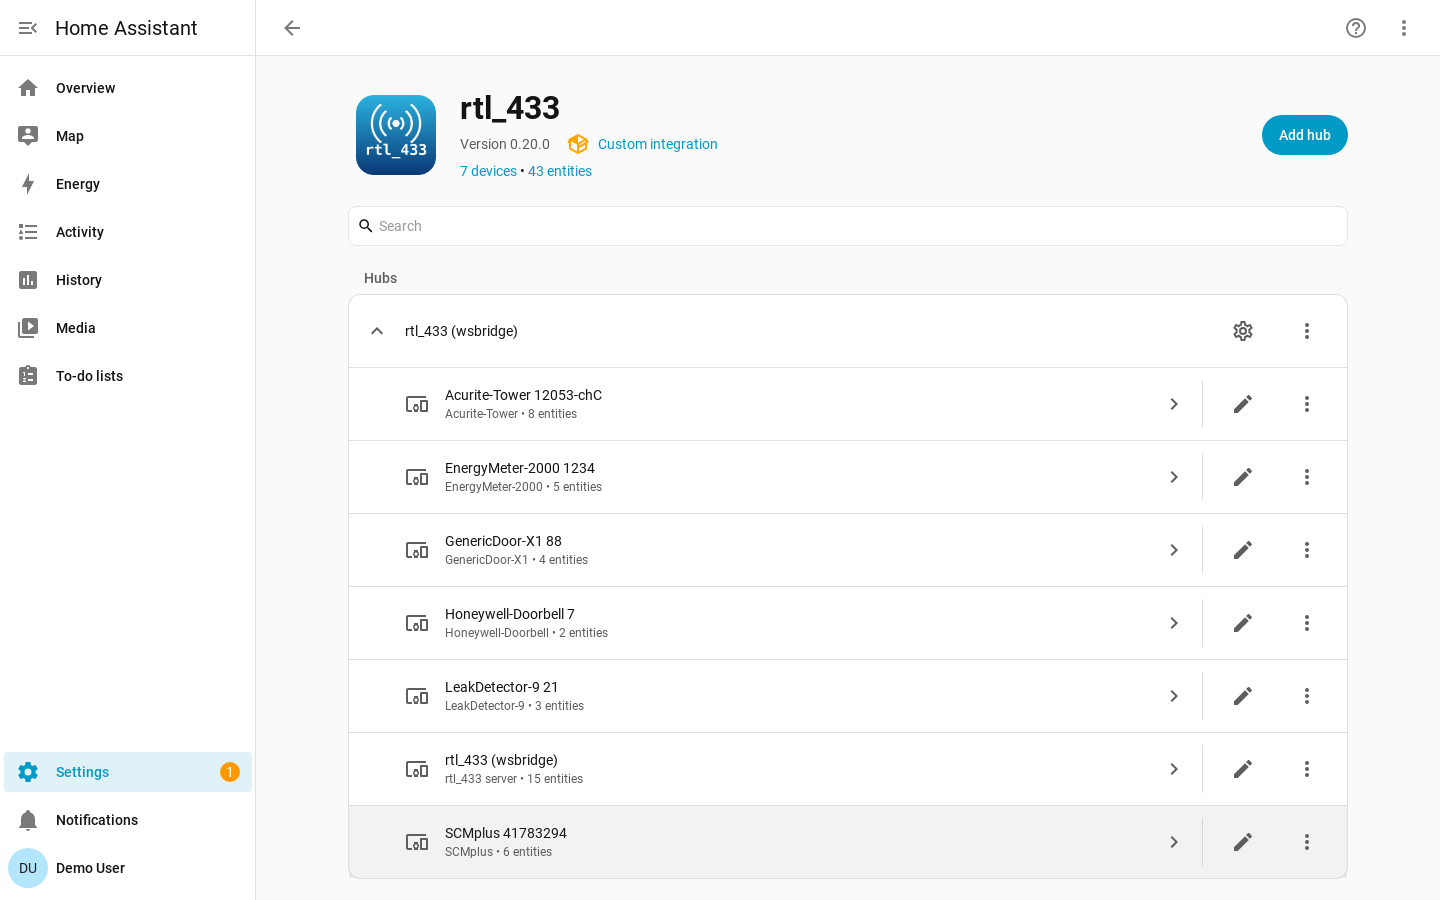Open the rtl_433 (wsbridge) hub options menu
Viewport: 1440px width, 900px height.
[1307, 331]
